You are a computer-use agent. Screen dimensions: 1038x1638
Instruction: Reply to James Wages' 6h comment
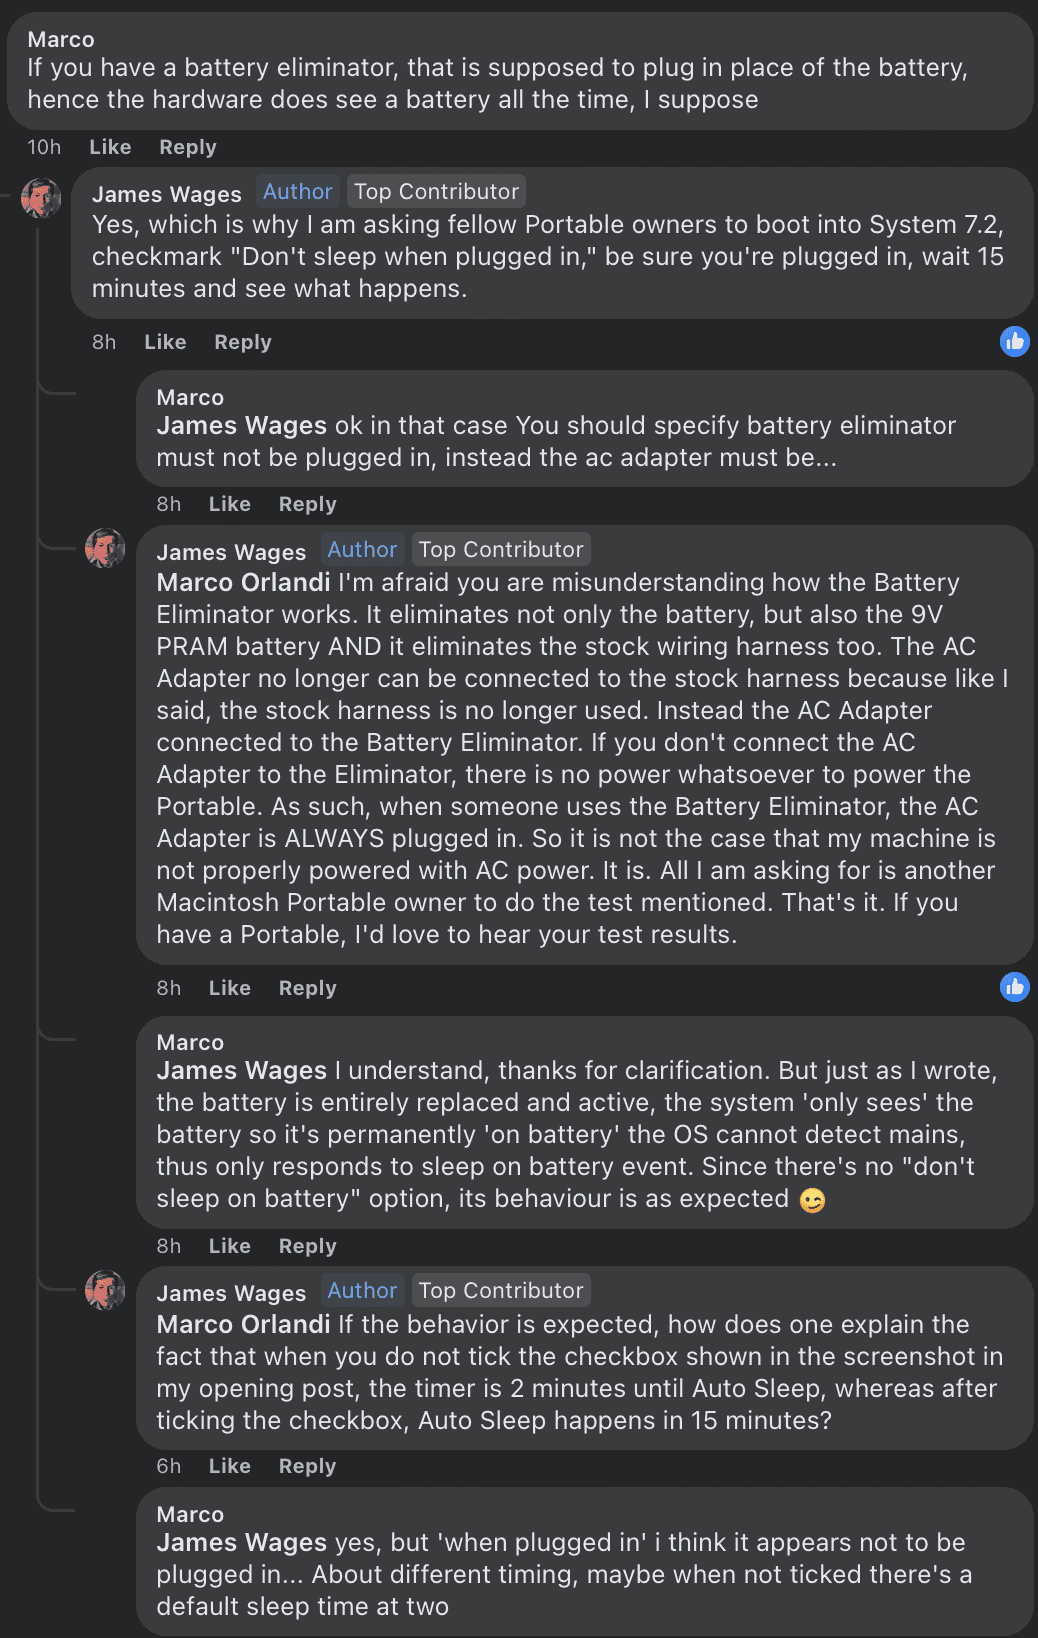click(308, 1466)
